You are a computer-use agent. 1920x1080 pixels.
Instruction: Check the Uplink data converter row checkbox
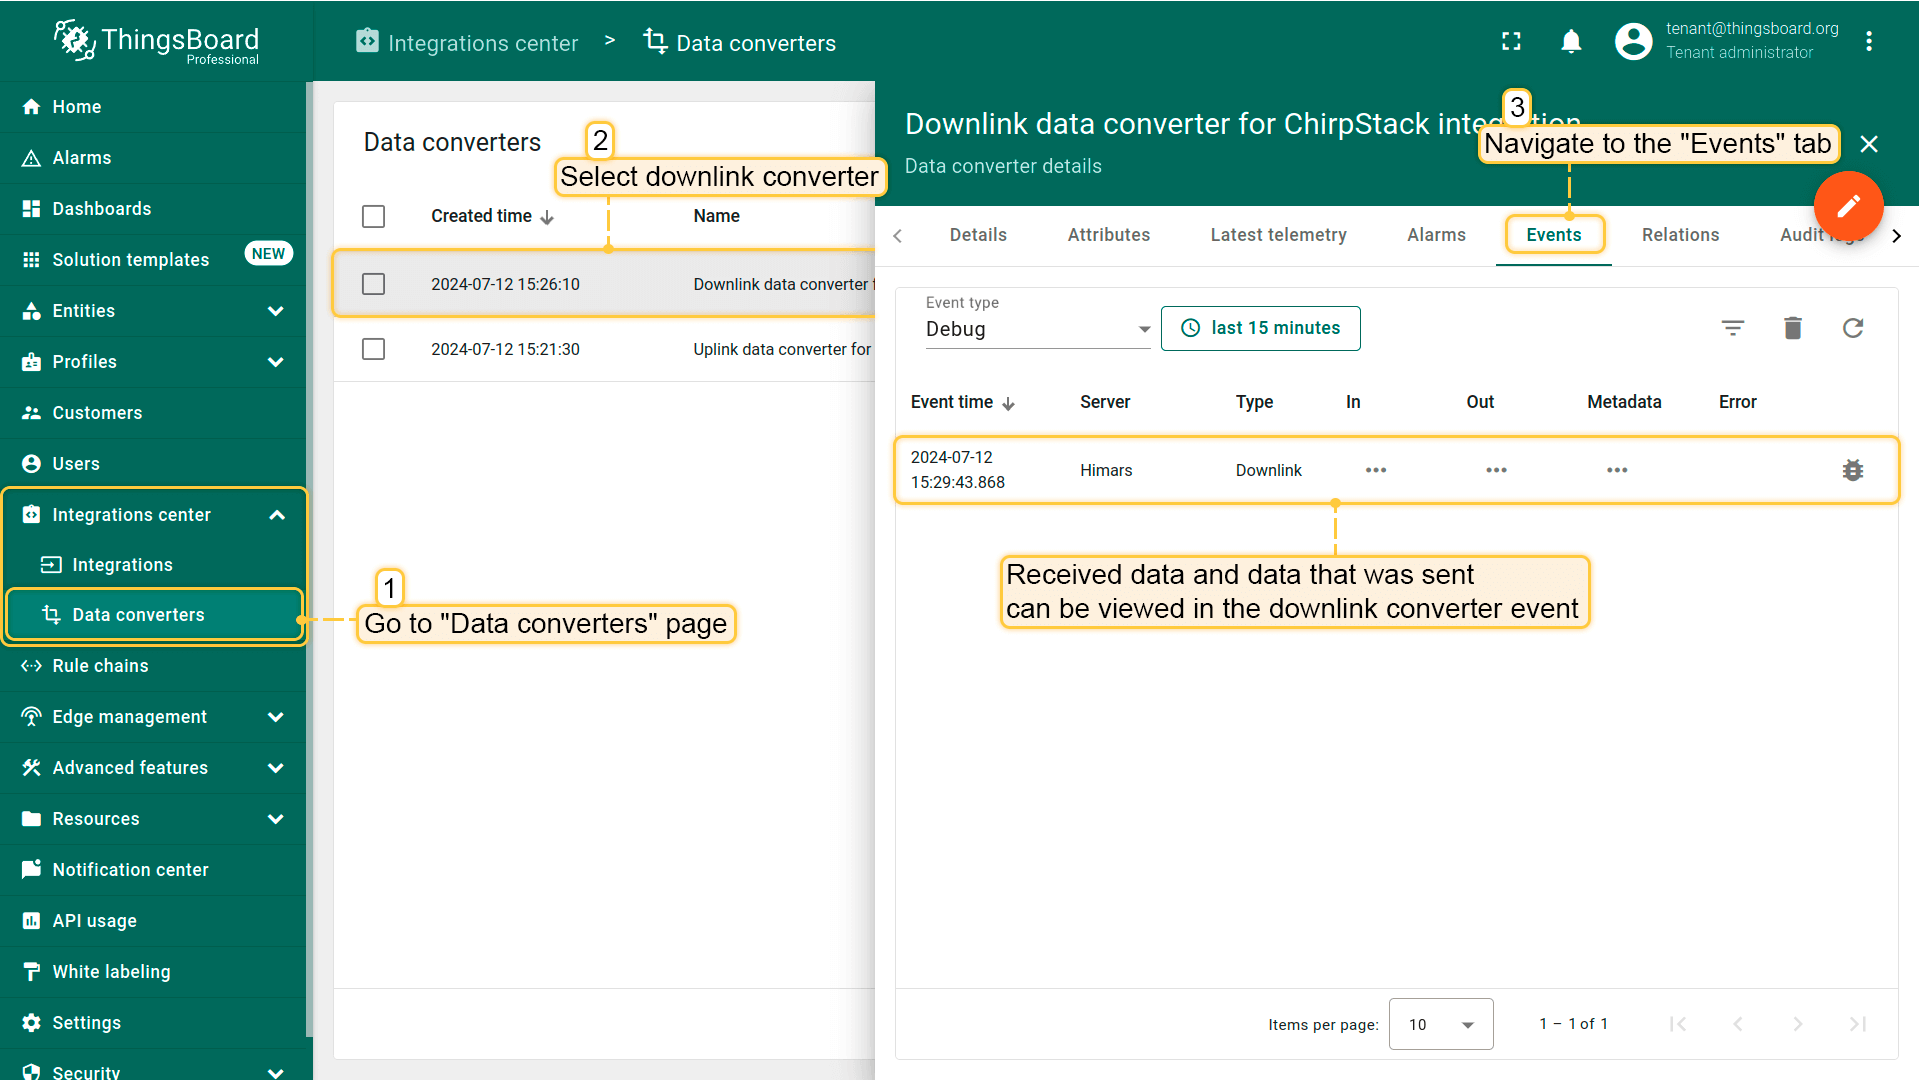373,349
